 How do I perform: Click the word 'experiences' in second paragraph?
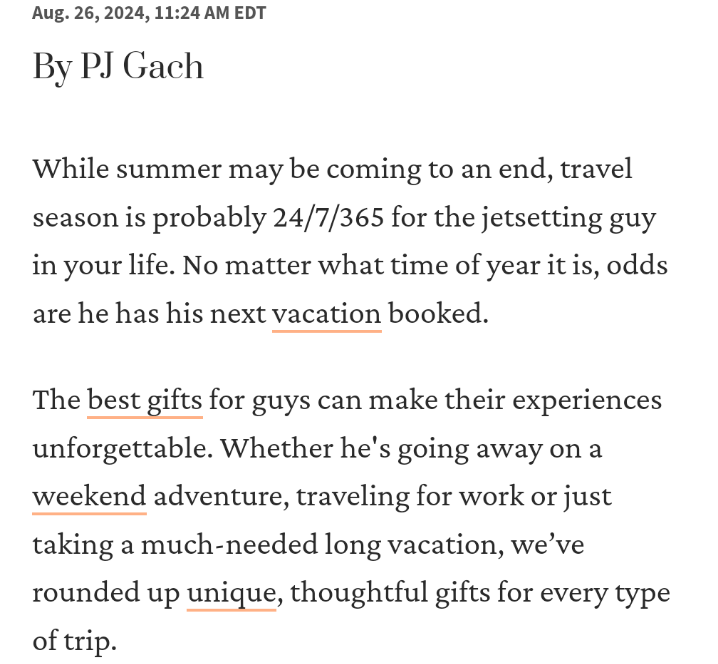coord(587,401)
